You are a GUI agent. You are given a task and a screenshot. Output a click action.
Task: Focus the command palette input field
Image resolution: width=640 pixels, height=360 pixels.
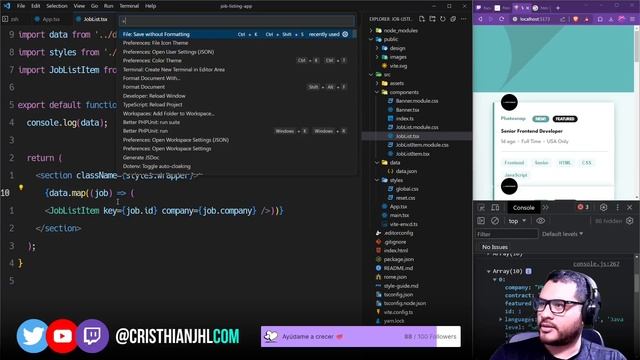[237, 21]
